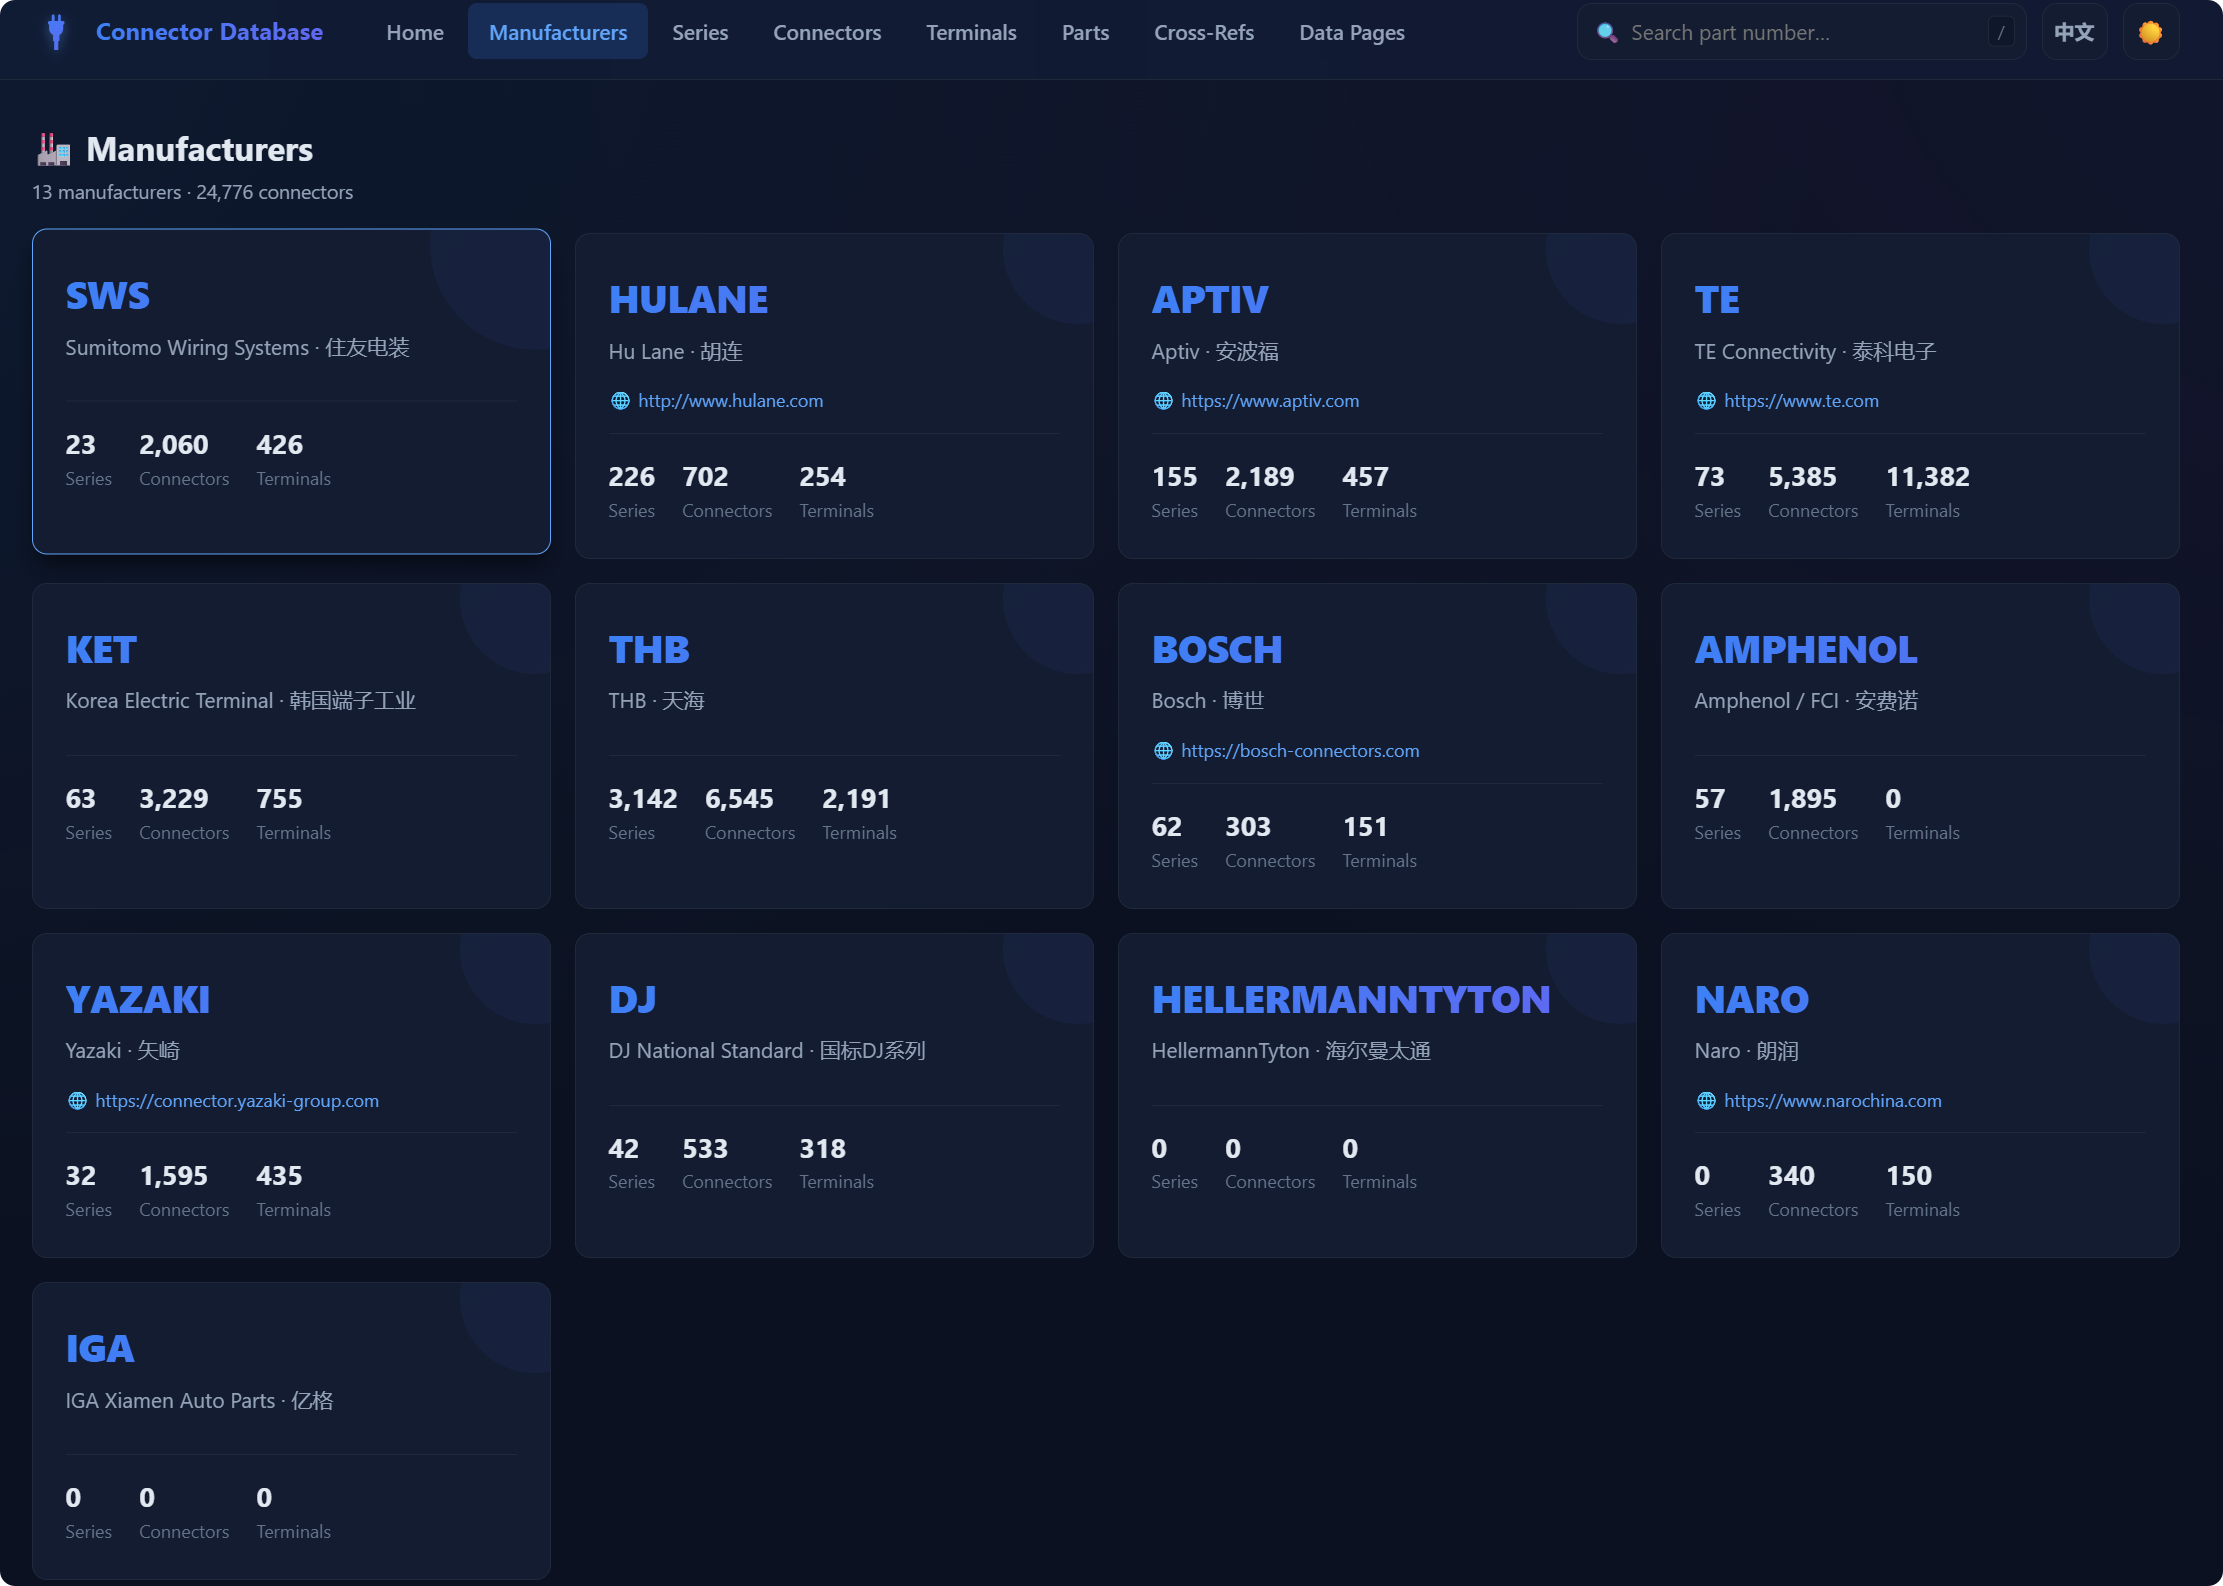Click NARO connectors count 340
Viewport: 2223px width, 1586px height.
click(1791, 1176)
